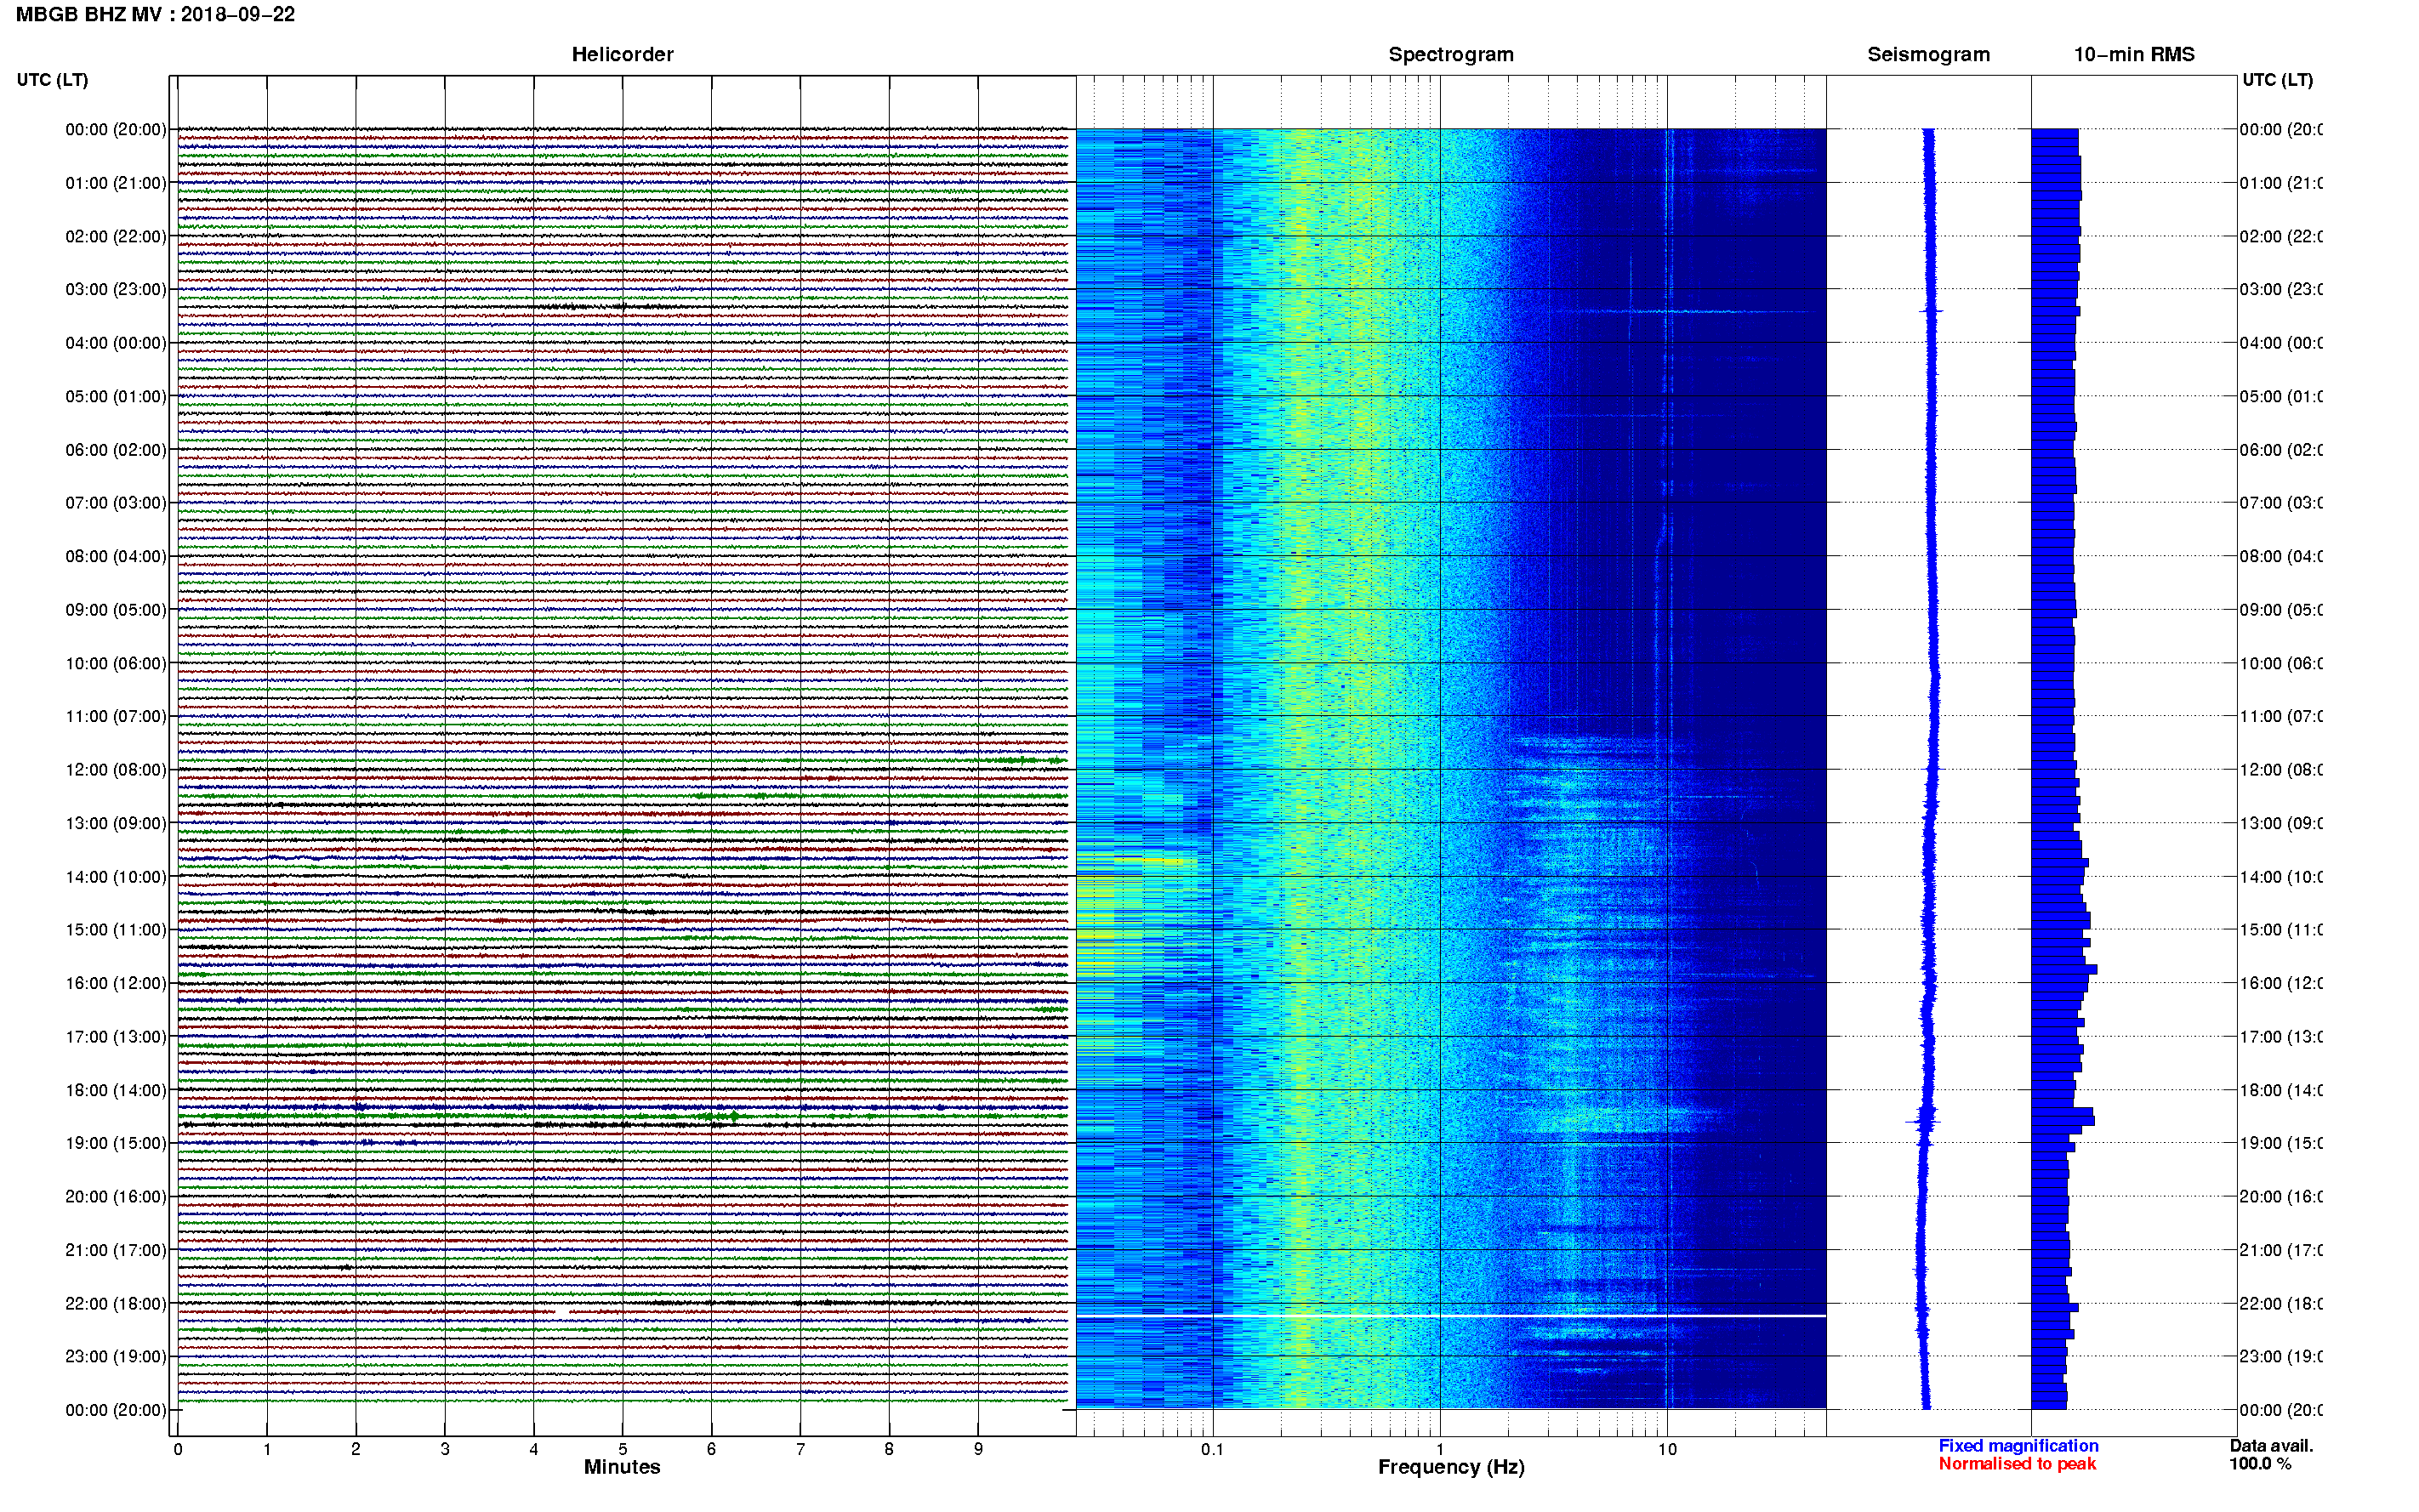Click the white data-gap line in spectrogram
Viewport: 2419px width, 1512px height.
coord(1451,1316)
